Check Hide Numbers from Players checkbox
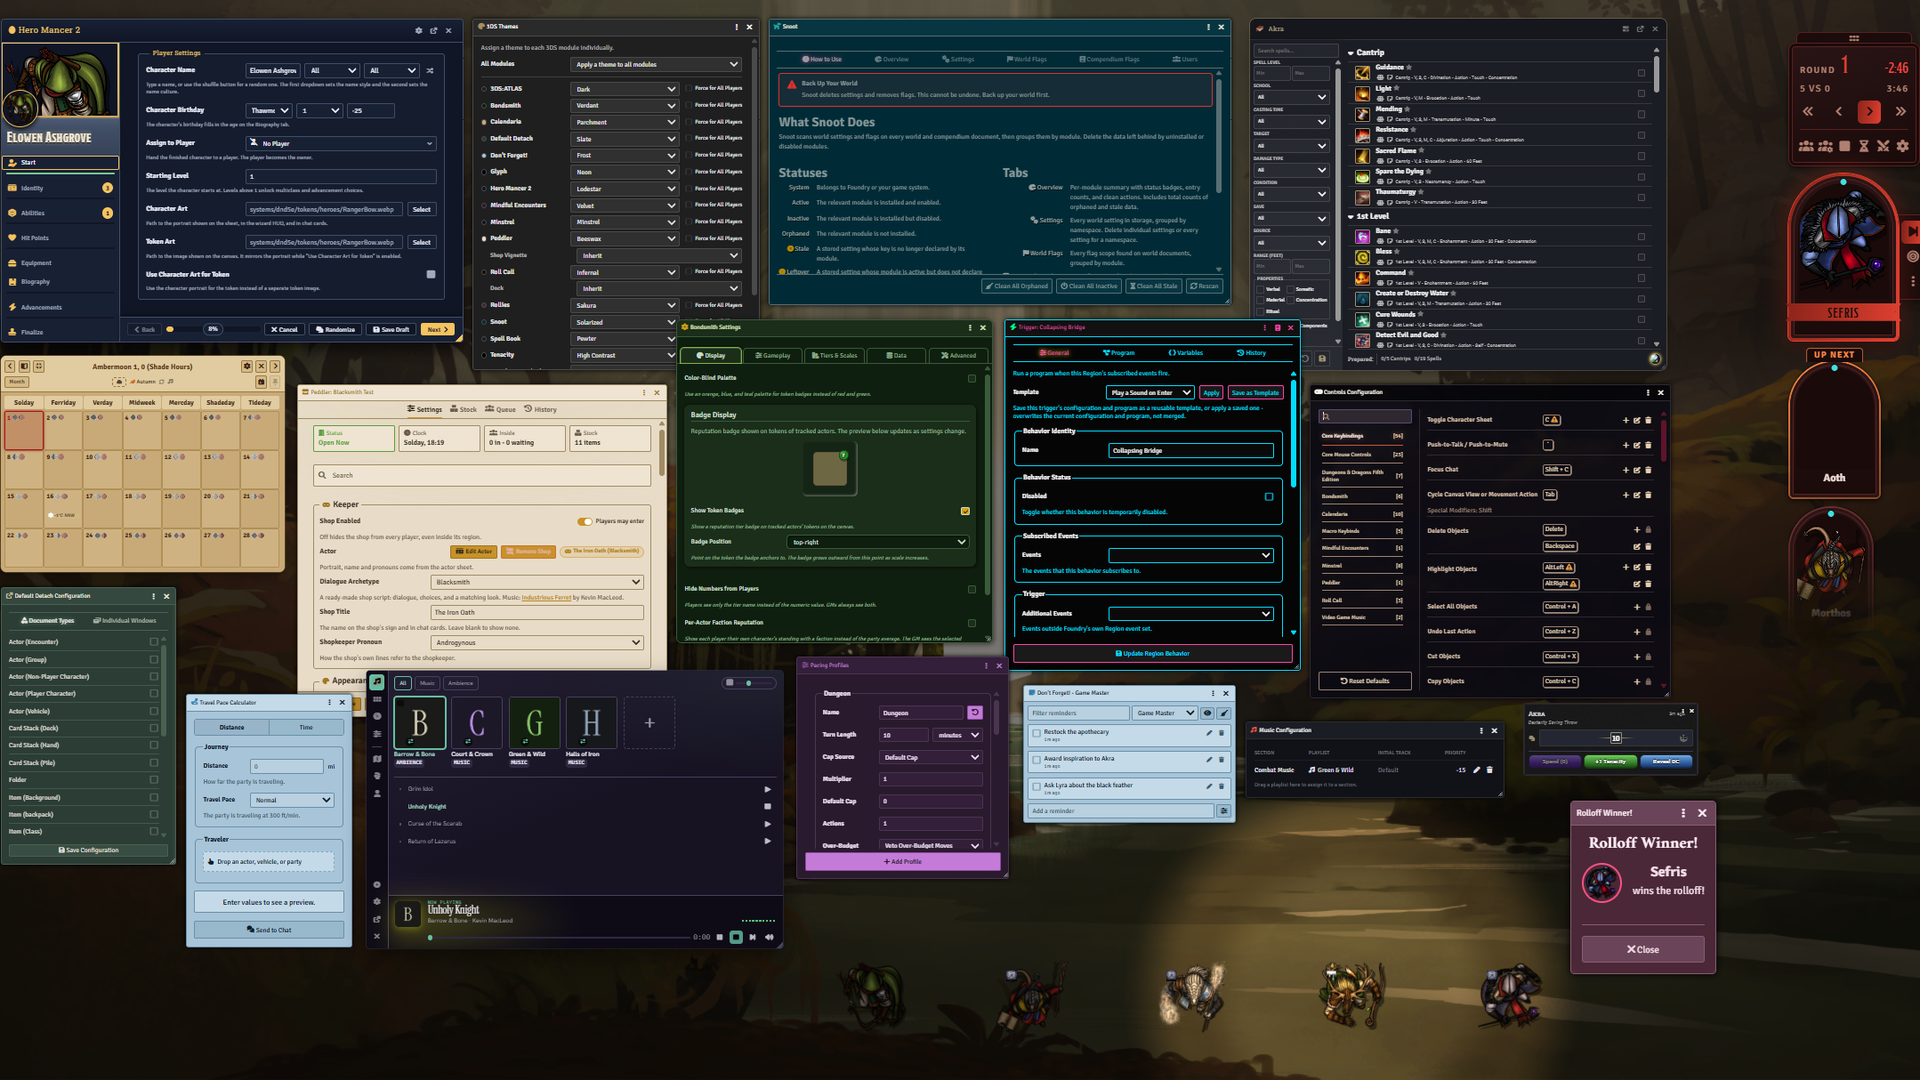This screenshot has width=1920, height=1080. [x=971, y=589]
